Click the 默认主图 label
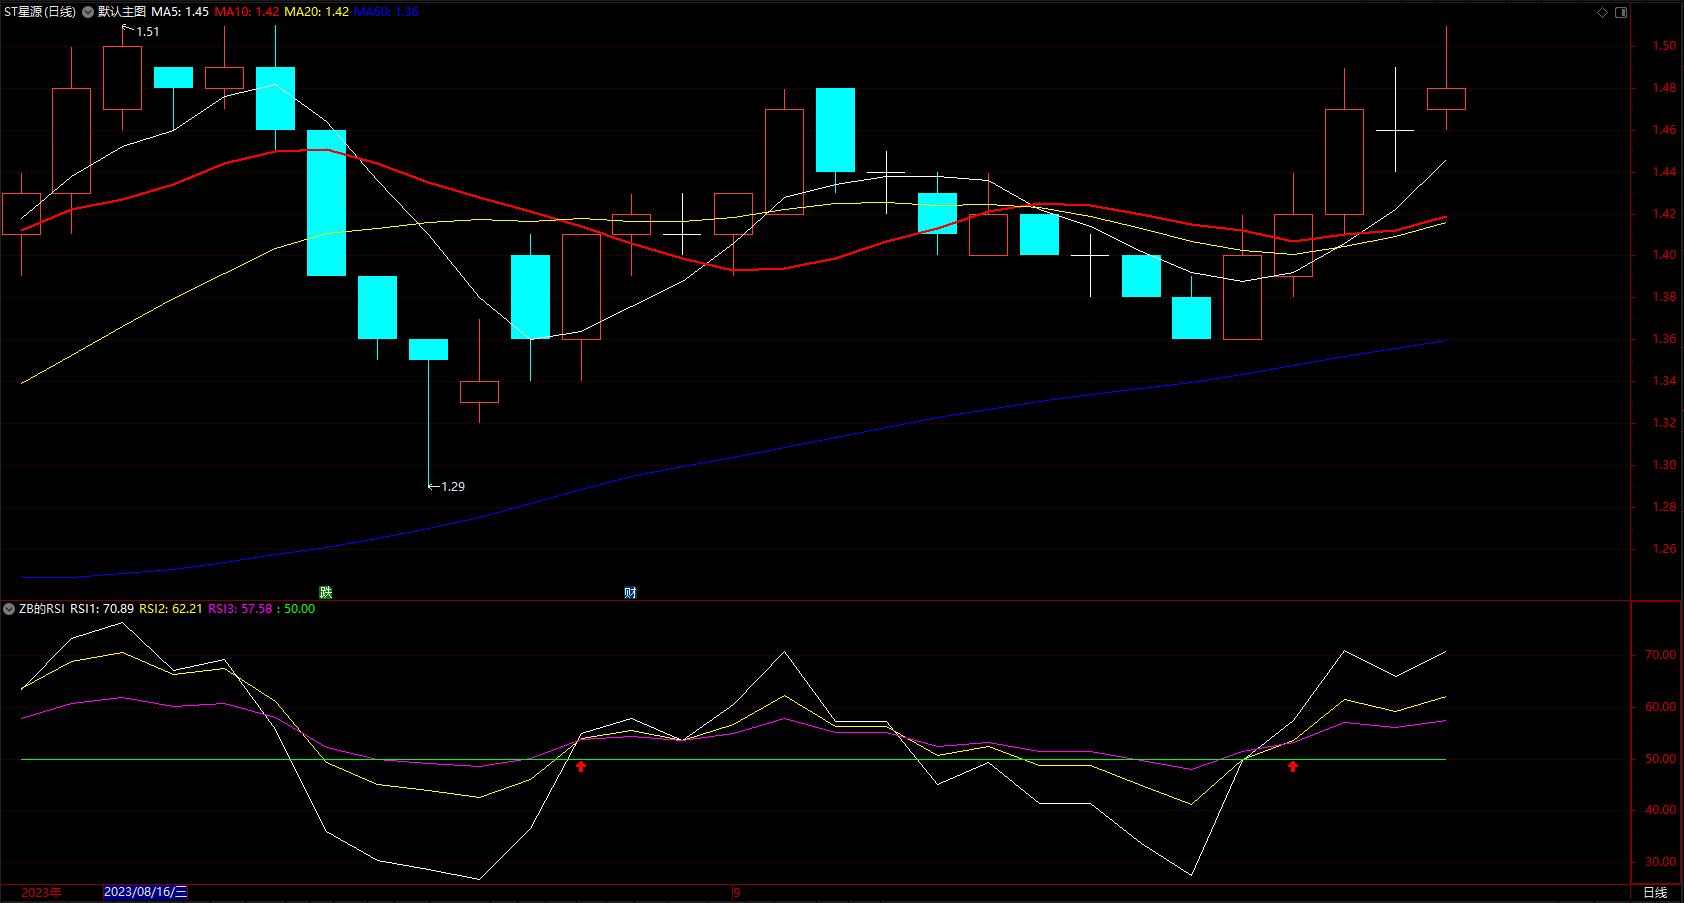 [122, 12]
